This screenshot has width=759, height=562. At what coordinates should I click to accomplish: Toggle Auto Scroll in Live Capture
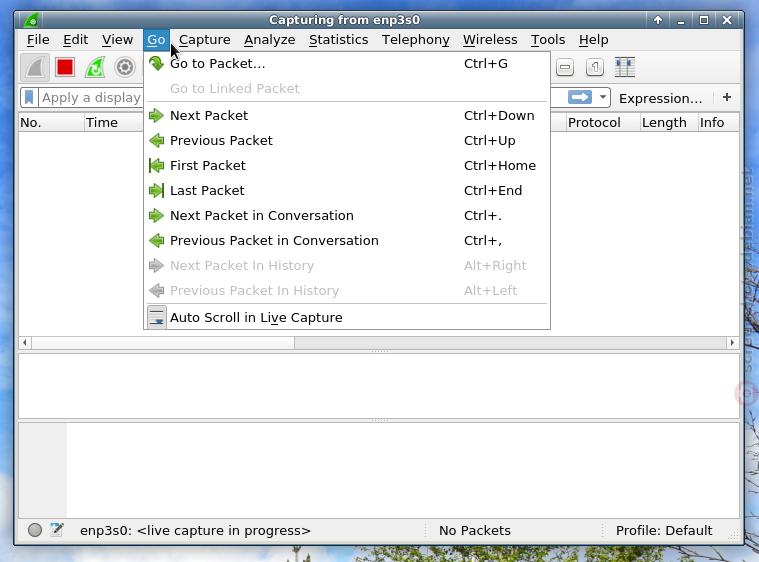[x=347, y=318]
